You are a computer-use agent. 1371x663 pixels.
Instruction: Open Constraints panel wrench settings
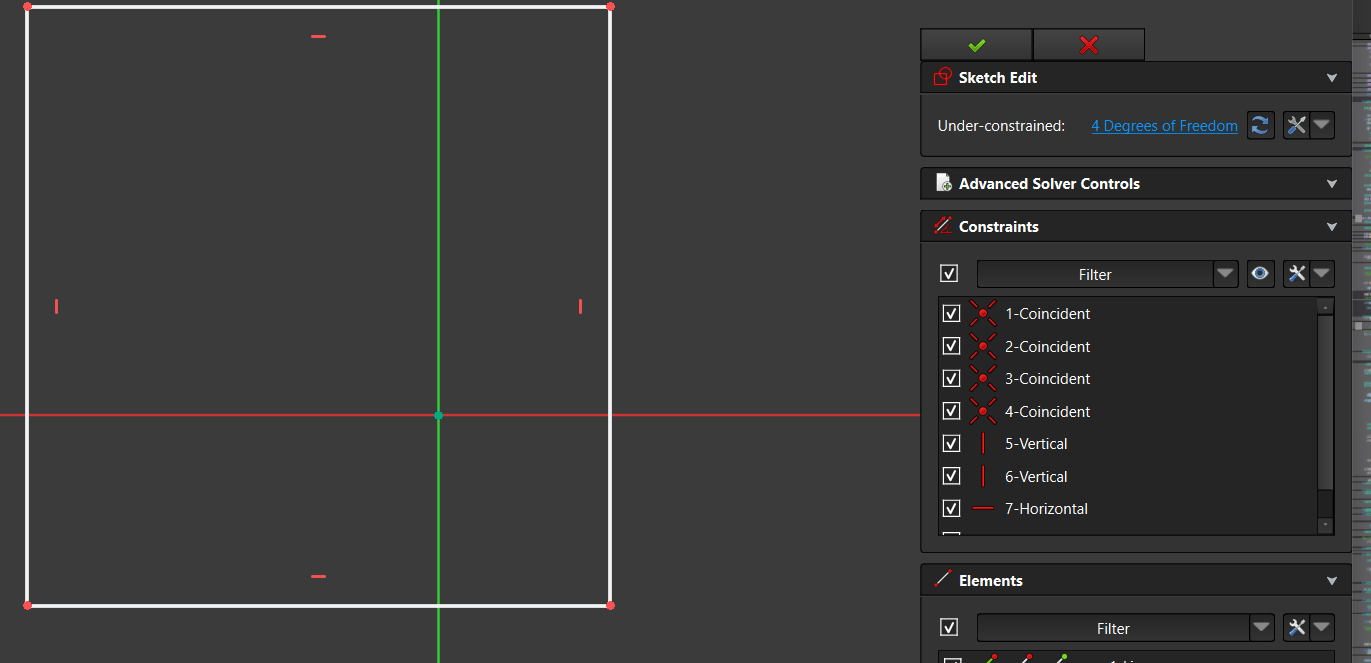click(1297, 274)
